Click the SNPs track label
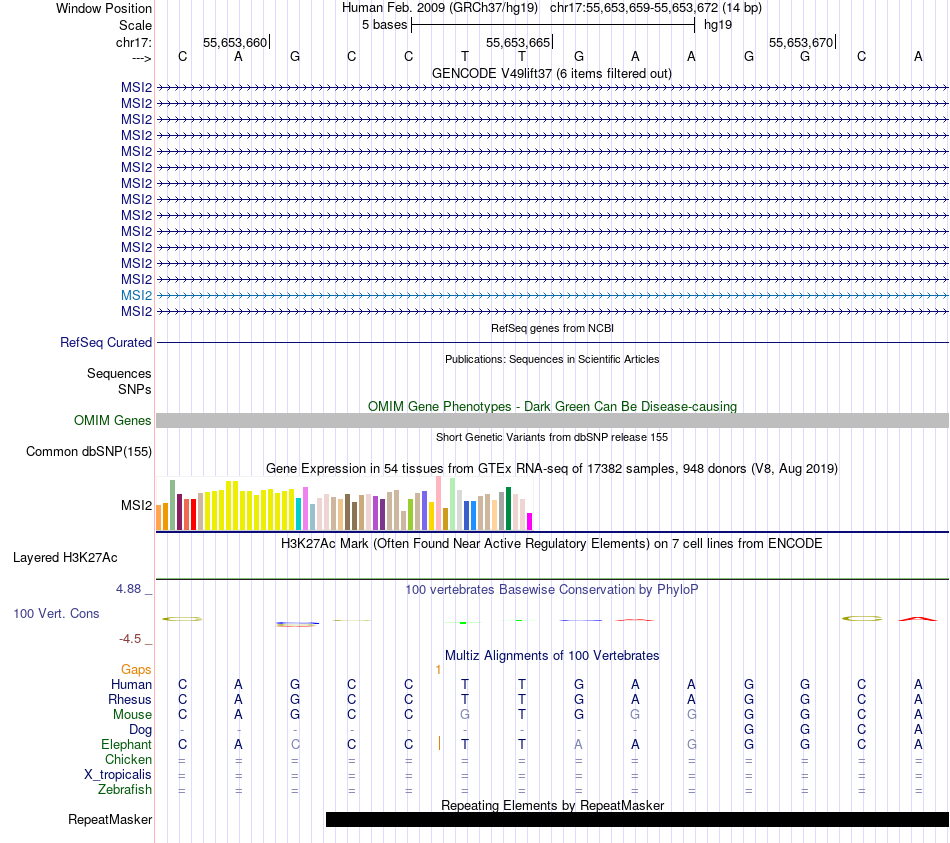950x843 pixels. pos(135,389)
